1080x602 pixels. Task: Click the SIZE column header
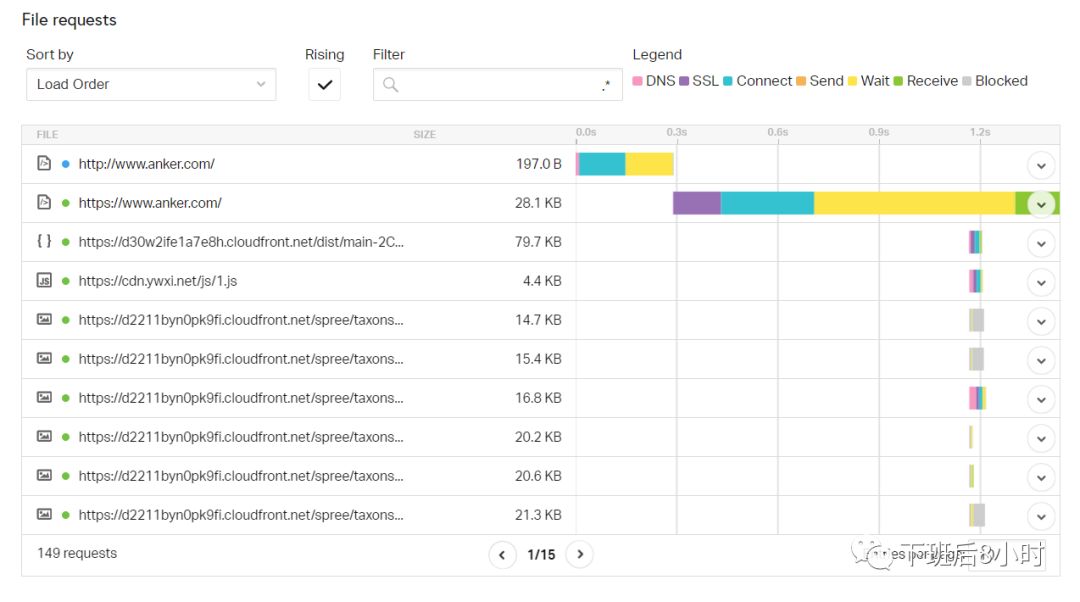[425, 135]
